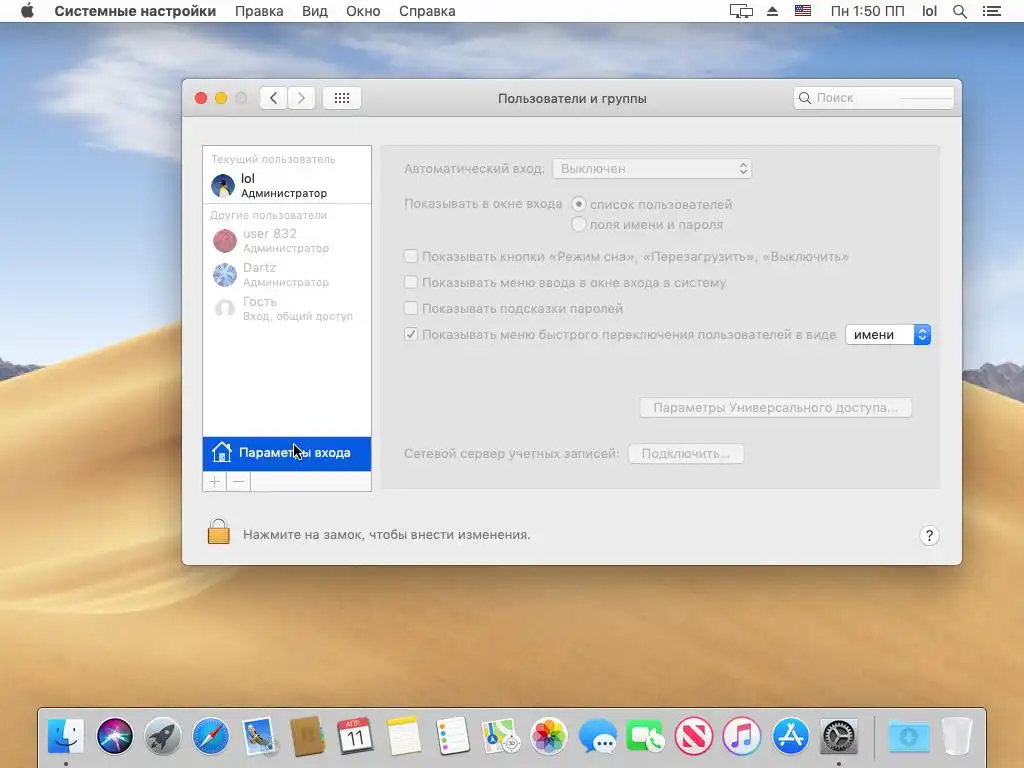This screenshot has height=768, width=1024.
Task: Open Contacts book icon in Dock
Action: pos(307,736)
